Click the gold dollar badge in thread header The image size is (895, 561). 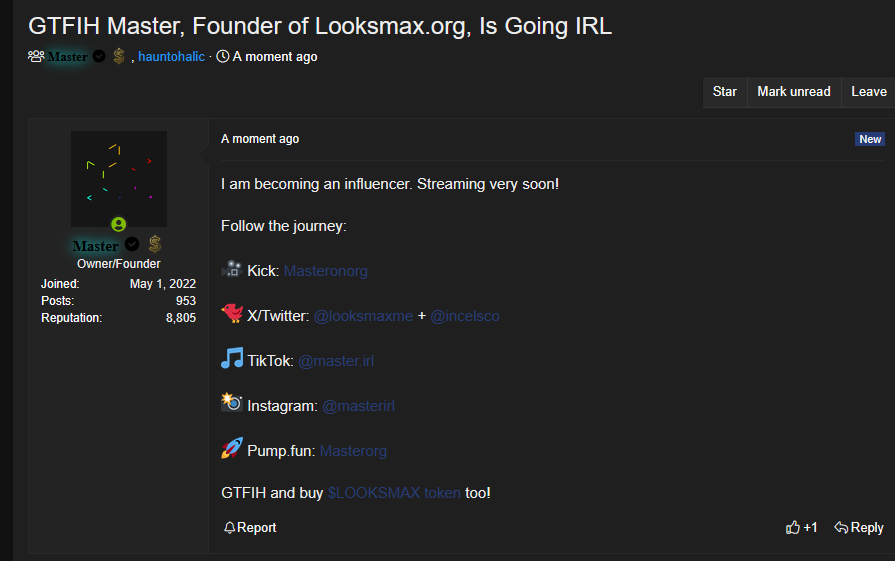click(x=119, y=56)
